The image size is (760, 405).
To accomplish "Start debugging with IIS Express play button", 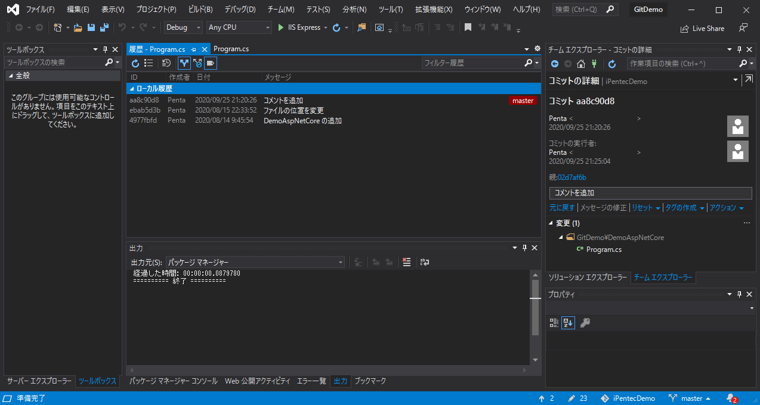I will (281, 28).
